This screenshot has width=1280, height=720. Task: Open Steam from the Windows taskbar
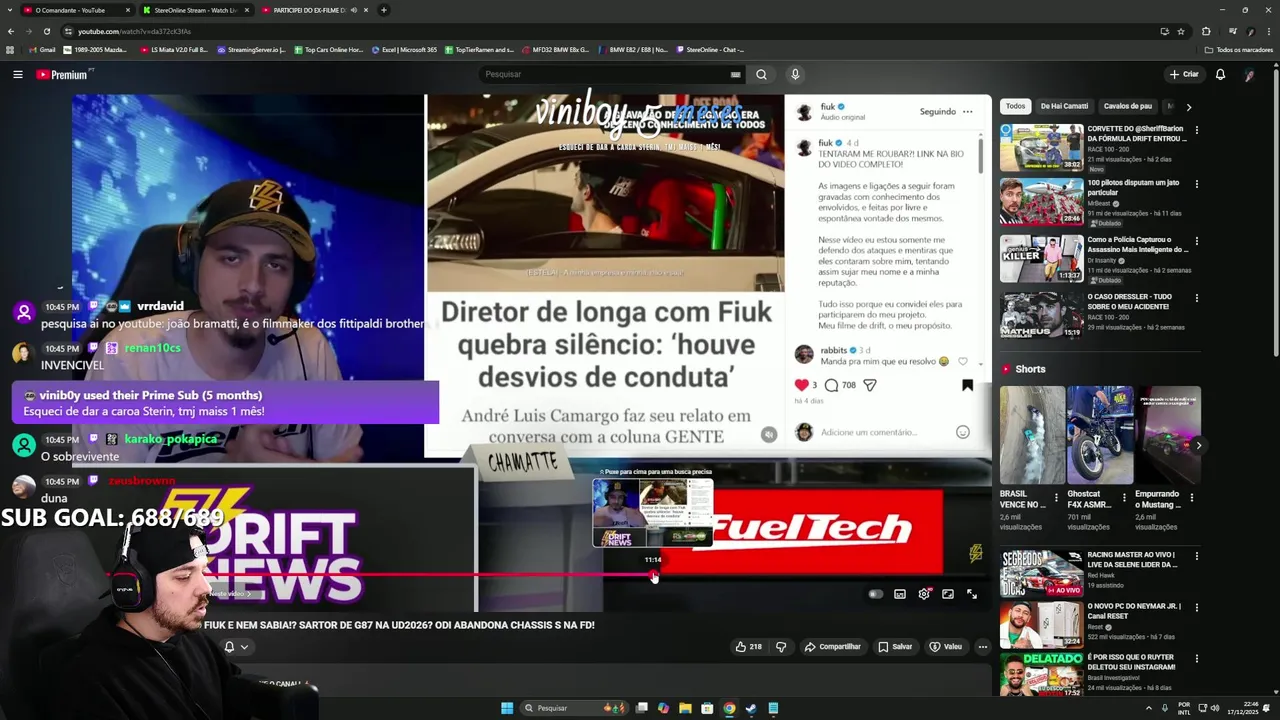coord(751,708)
